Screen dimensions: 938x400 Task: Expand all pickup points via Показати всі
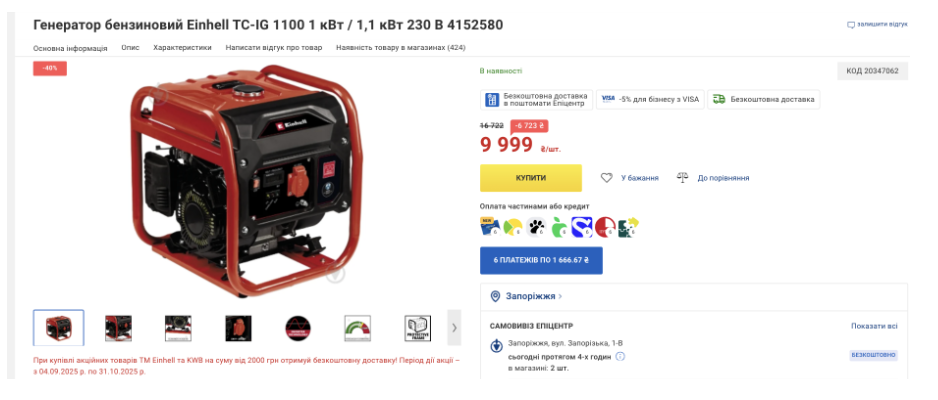pyautogui.click(x=874, y=326)
